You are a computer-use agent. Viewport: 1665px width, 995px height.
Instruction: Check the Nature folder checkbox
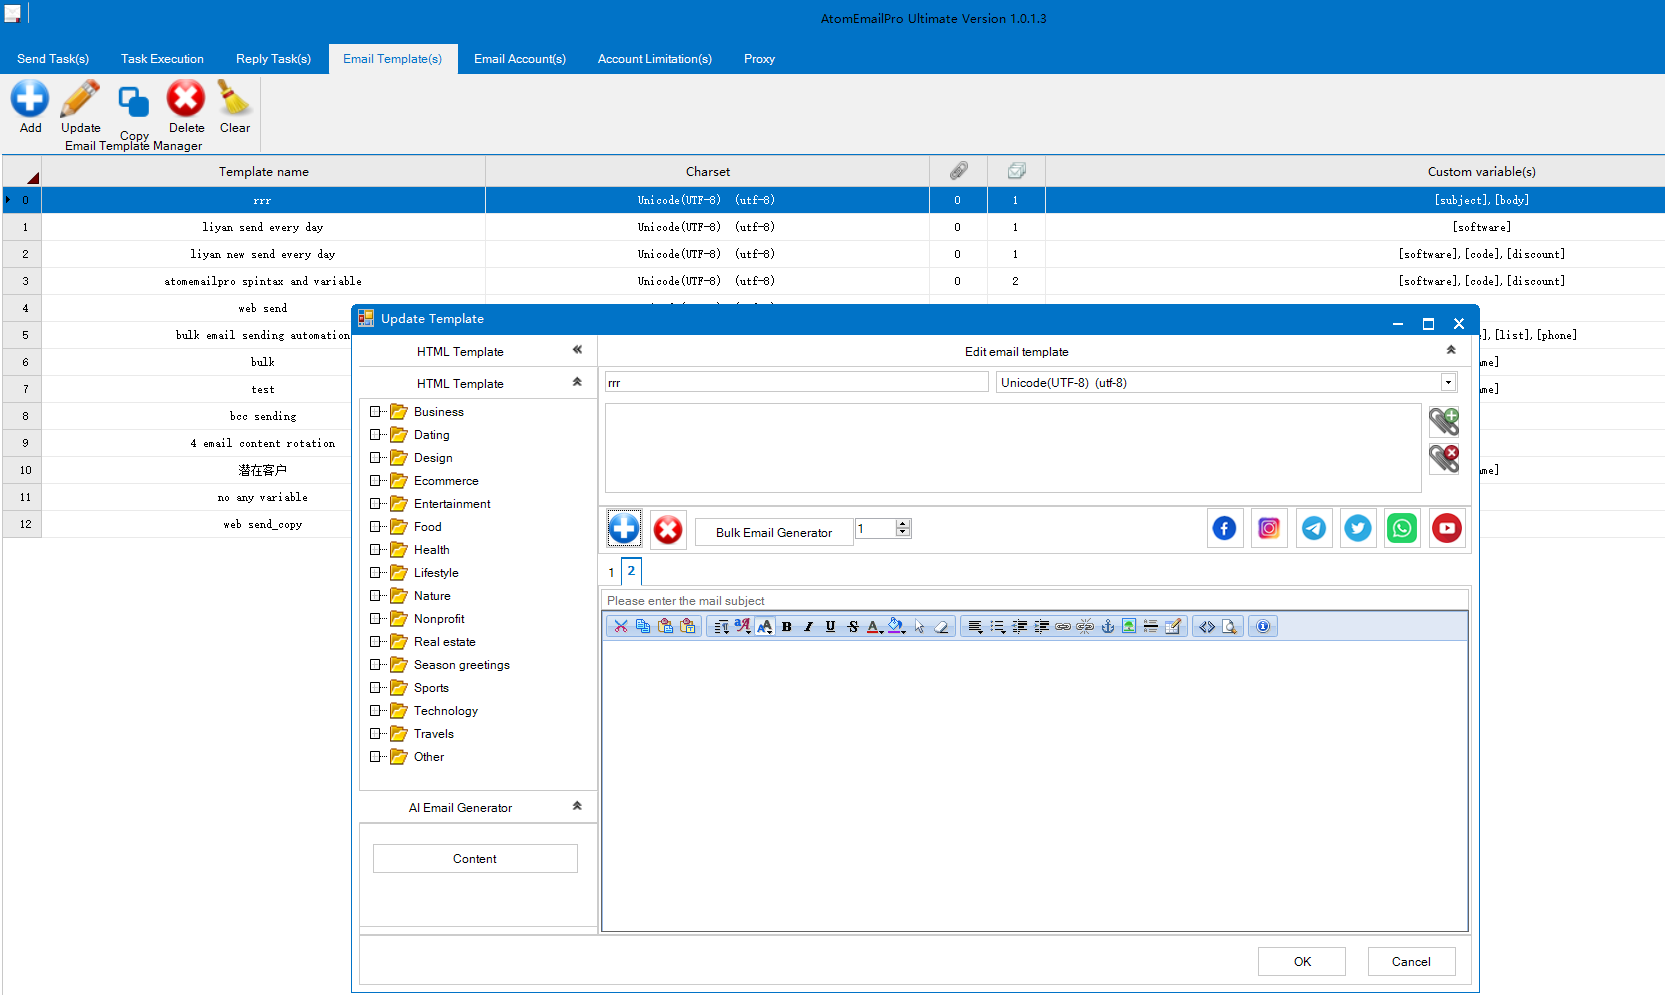point(376,595)
